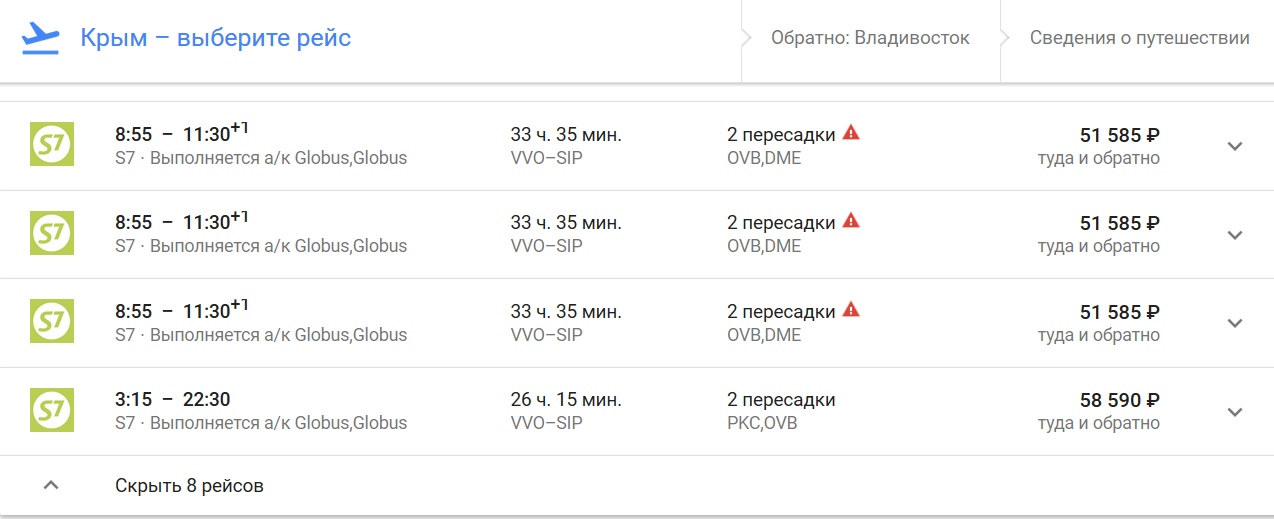Expand details of 58 590 ₽ flight
1274x519 pixels.
click(1235, 411)
